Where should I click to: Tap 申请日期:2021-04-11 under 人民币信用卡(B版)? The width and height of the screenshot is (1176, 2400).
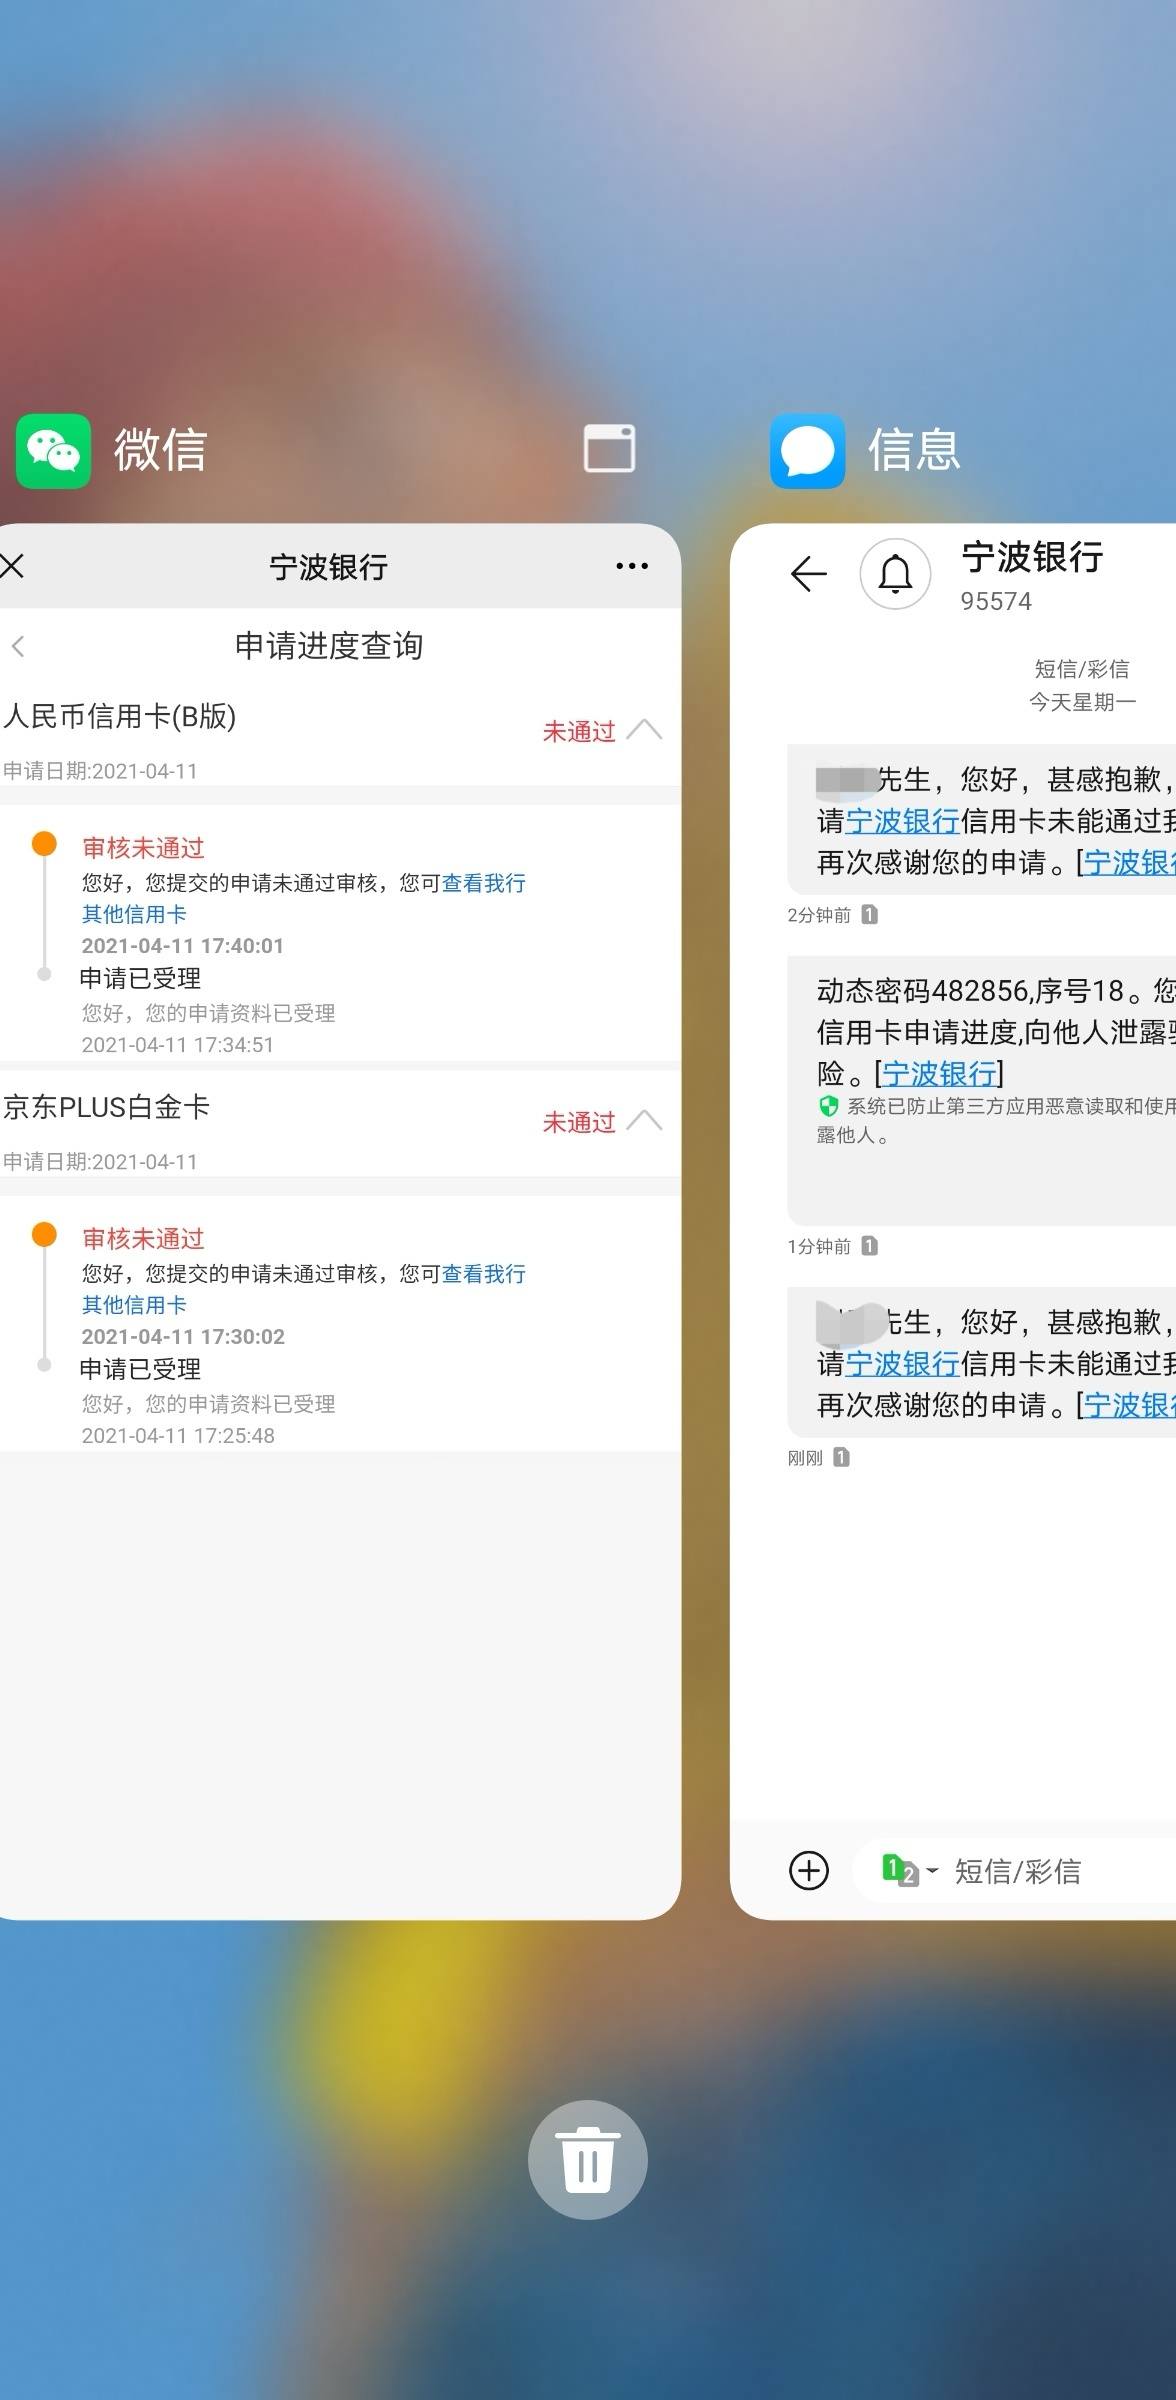100,771
